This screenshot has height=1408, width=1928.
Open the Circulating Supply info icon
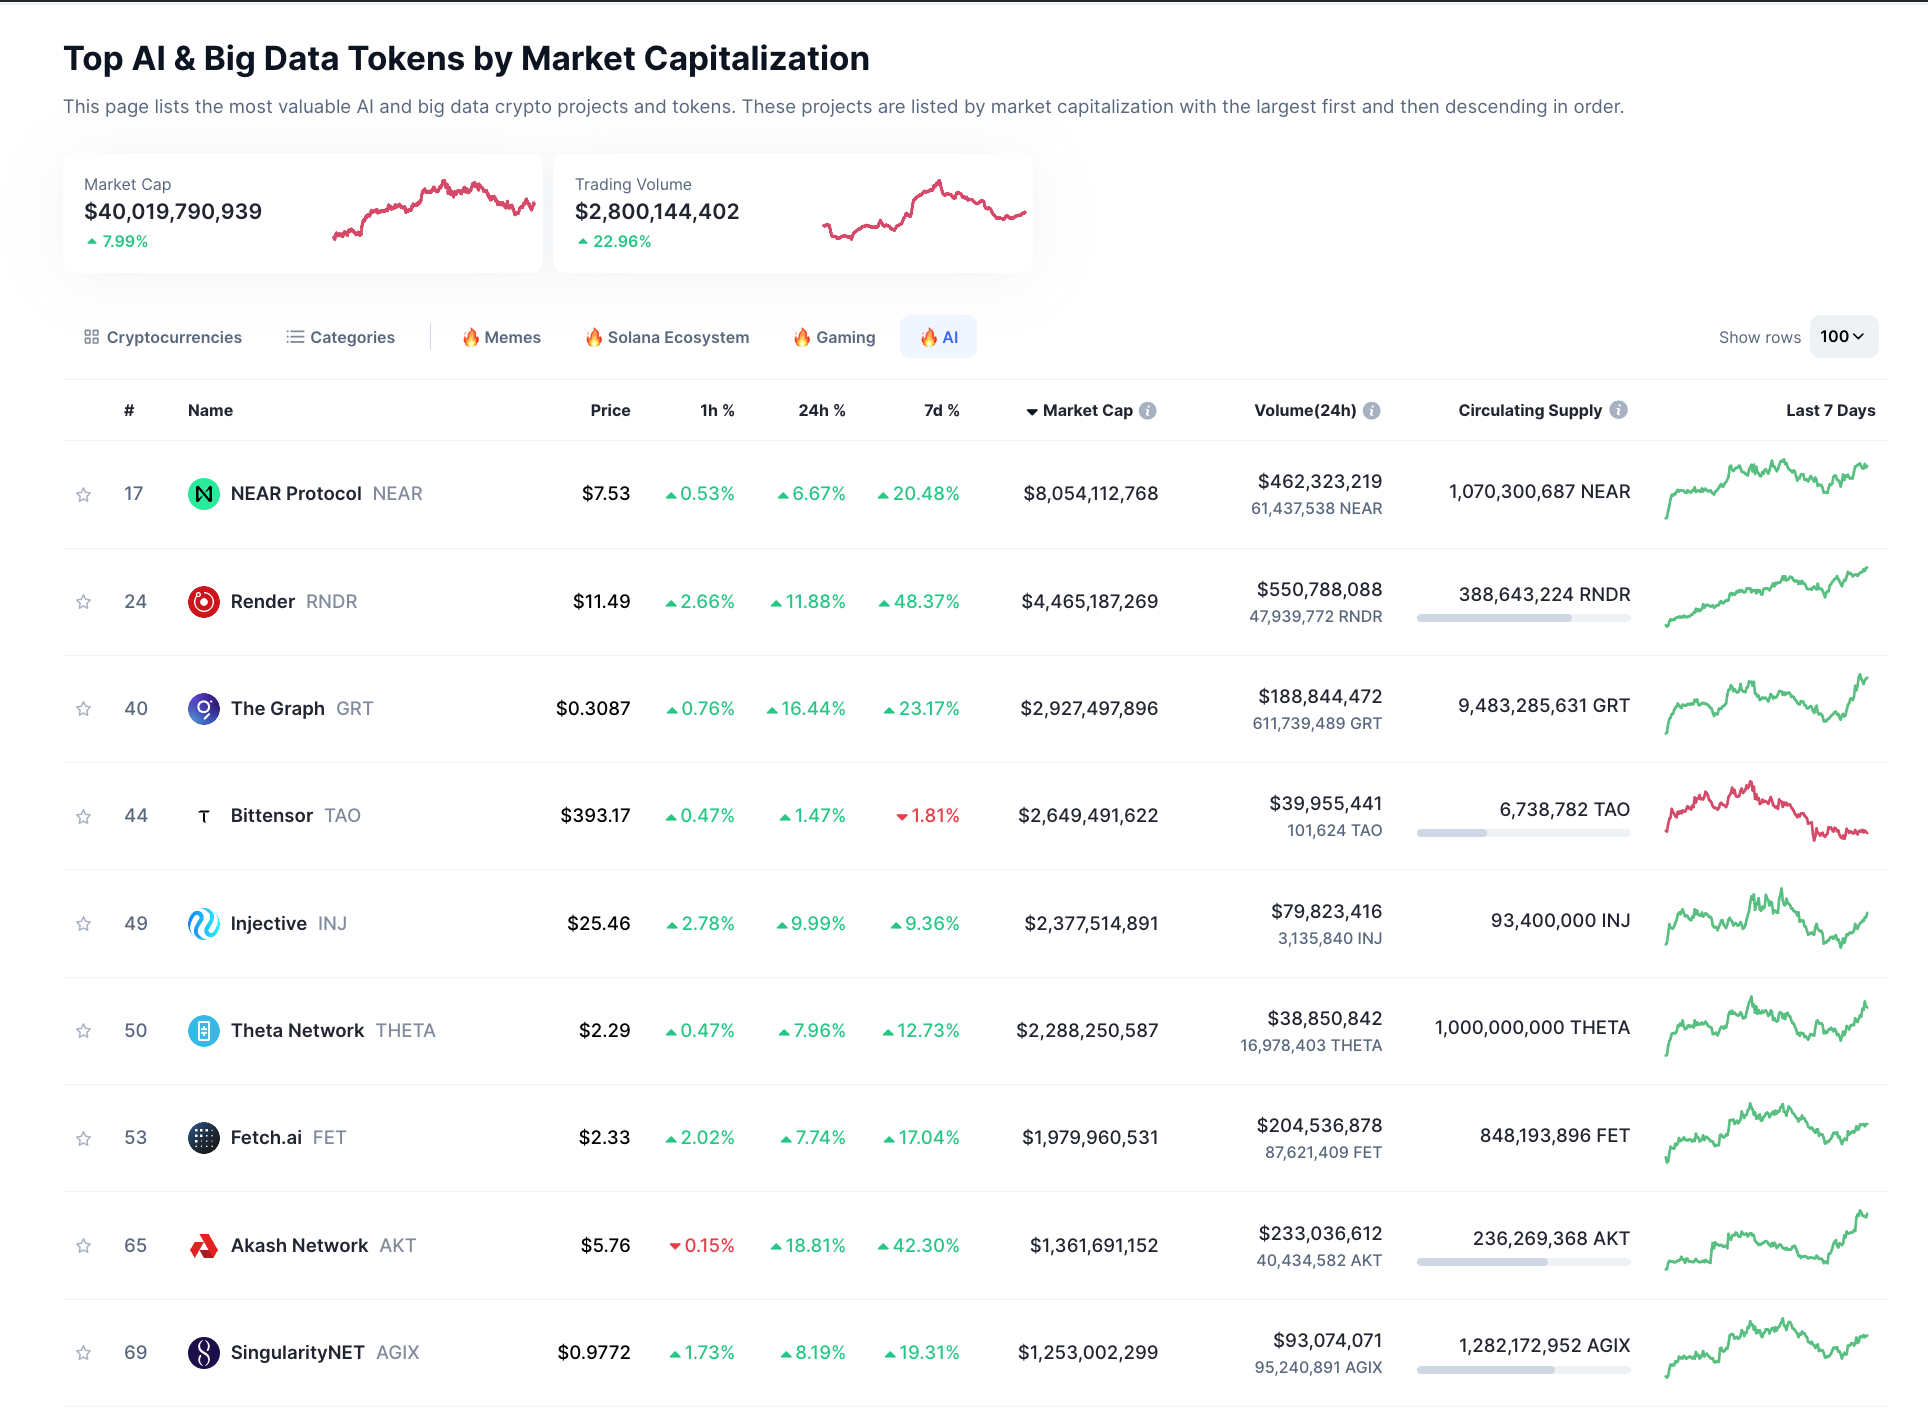pos(1619,410)
